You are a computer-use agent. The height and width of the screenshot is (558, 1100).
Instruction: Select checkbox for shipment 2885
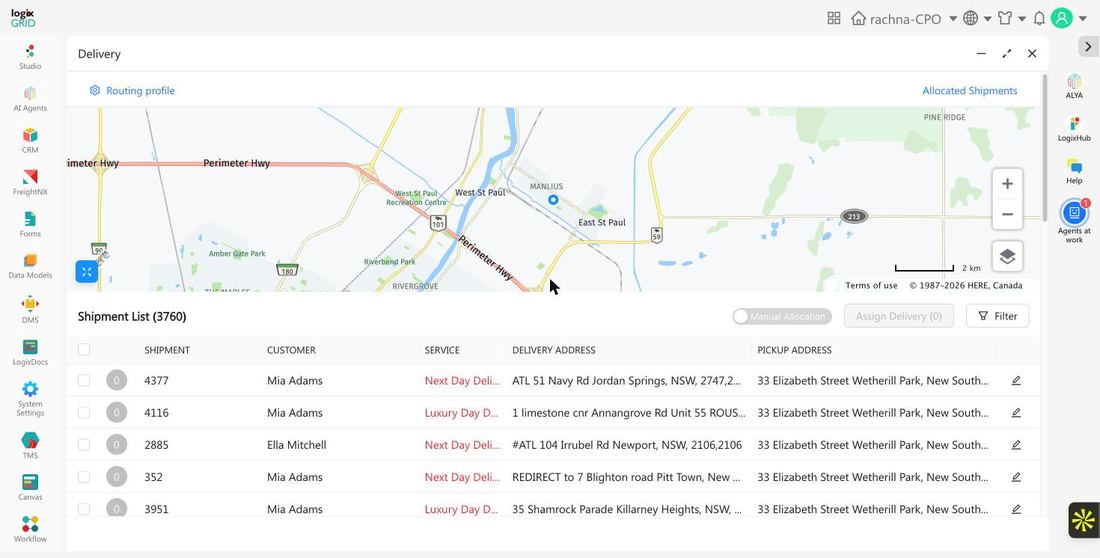83,445
